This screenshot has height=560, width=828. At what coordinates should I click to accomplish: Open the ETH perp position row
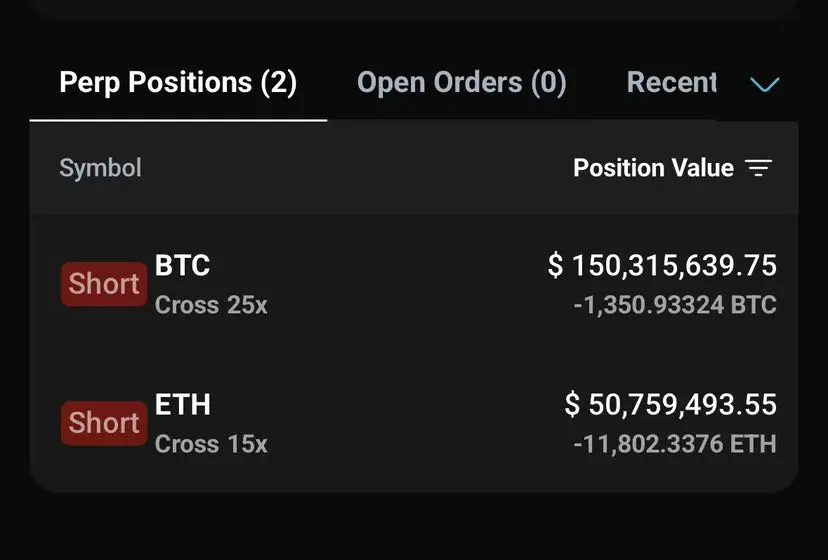(x=414, y=424)
